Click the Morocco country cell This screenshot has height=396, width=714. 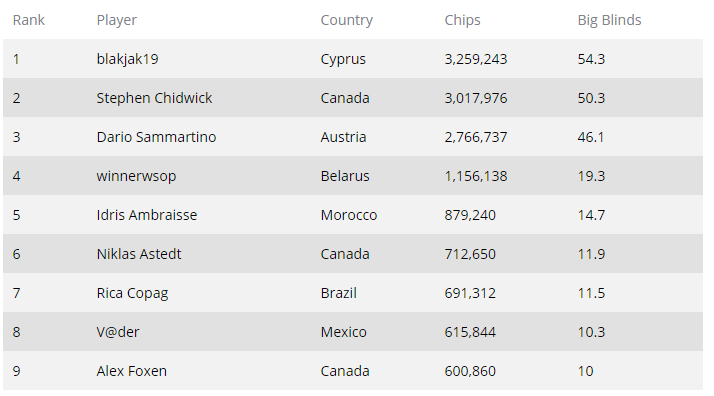click(349, 215)
